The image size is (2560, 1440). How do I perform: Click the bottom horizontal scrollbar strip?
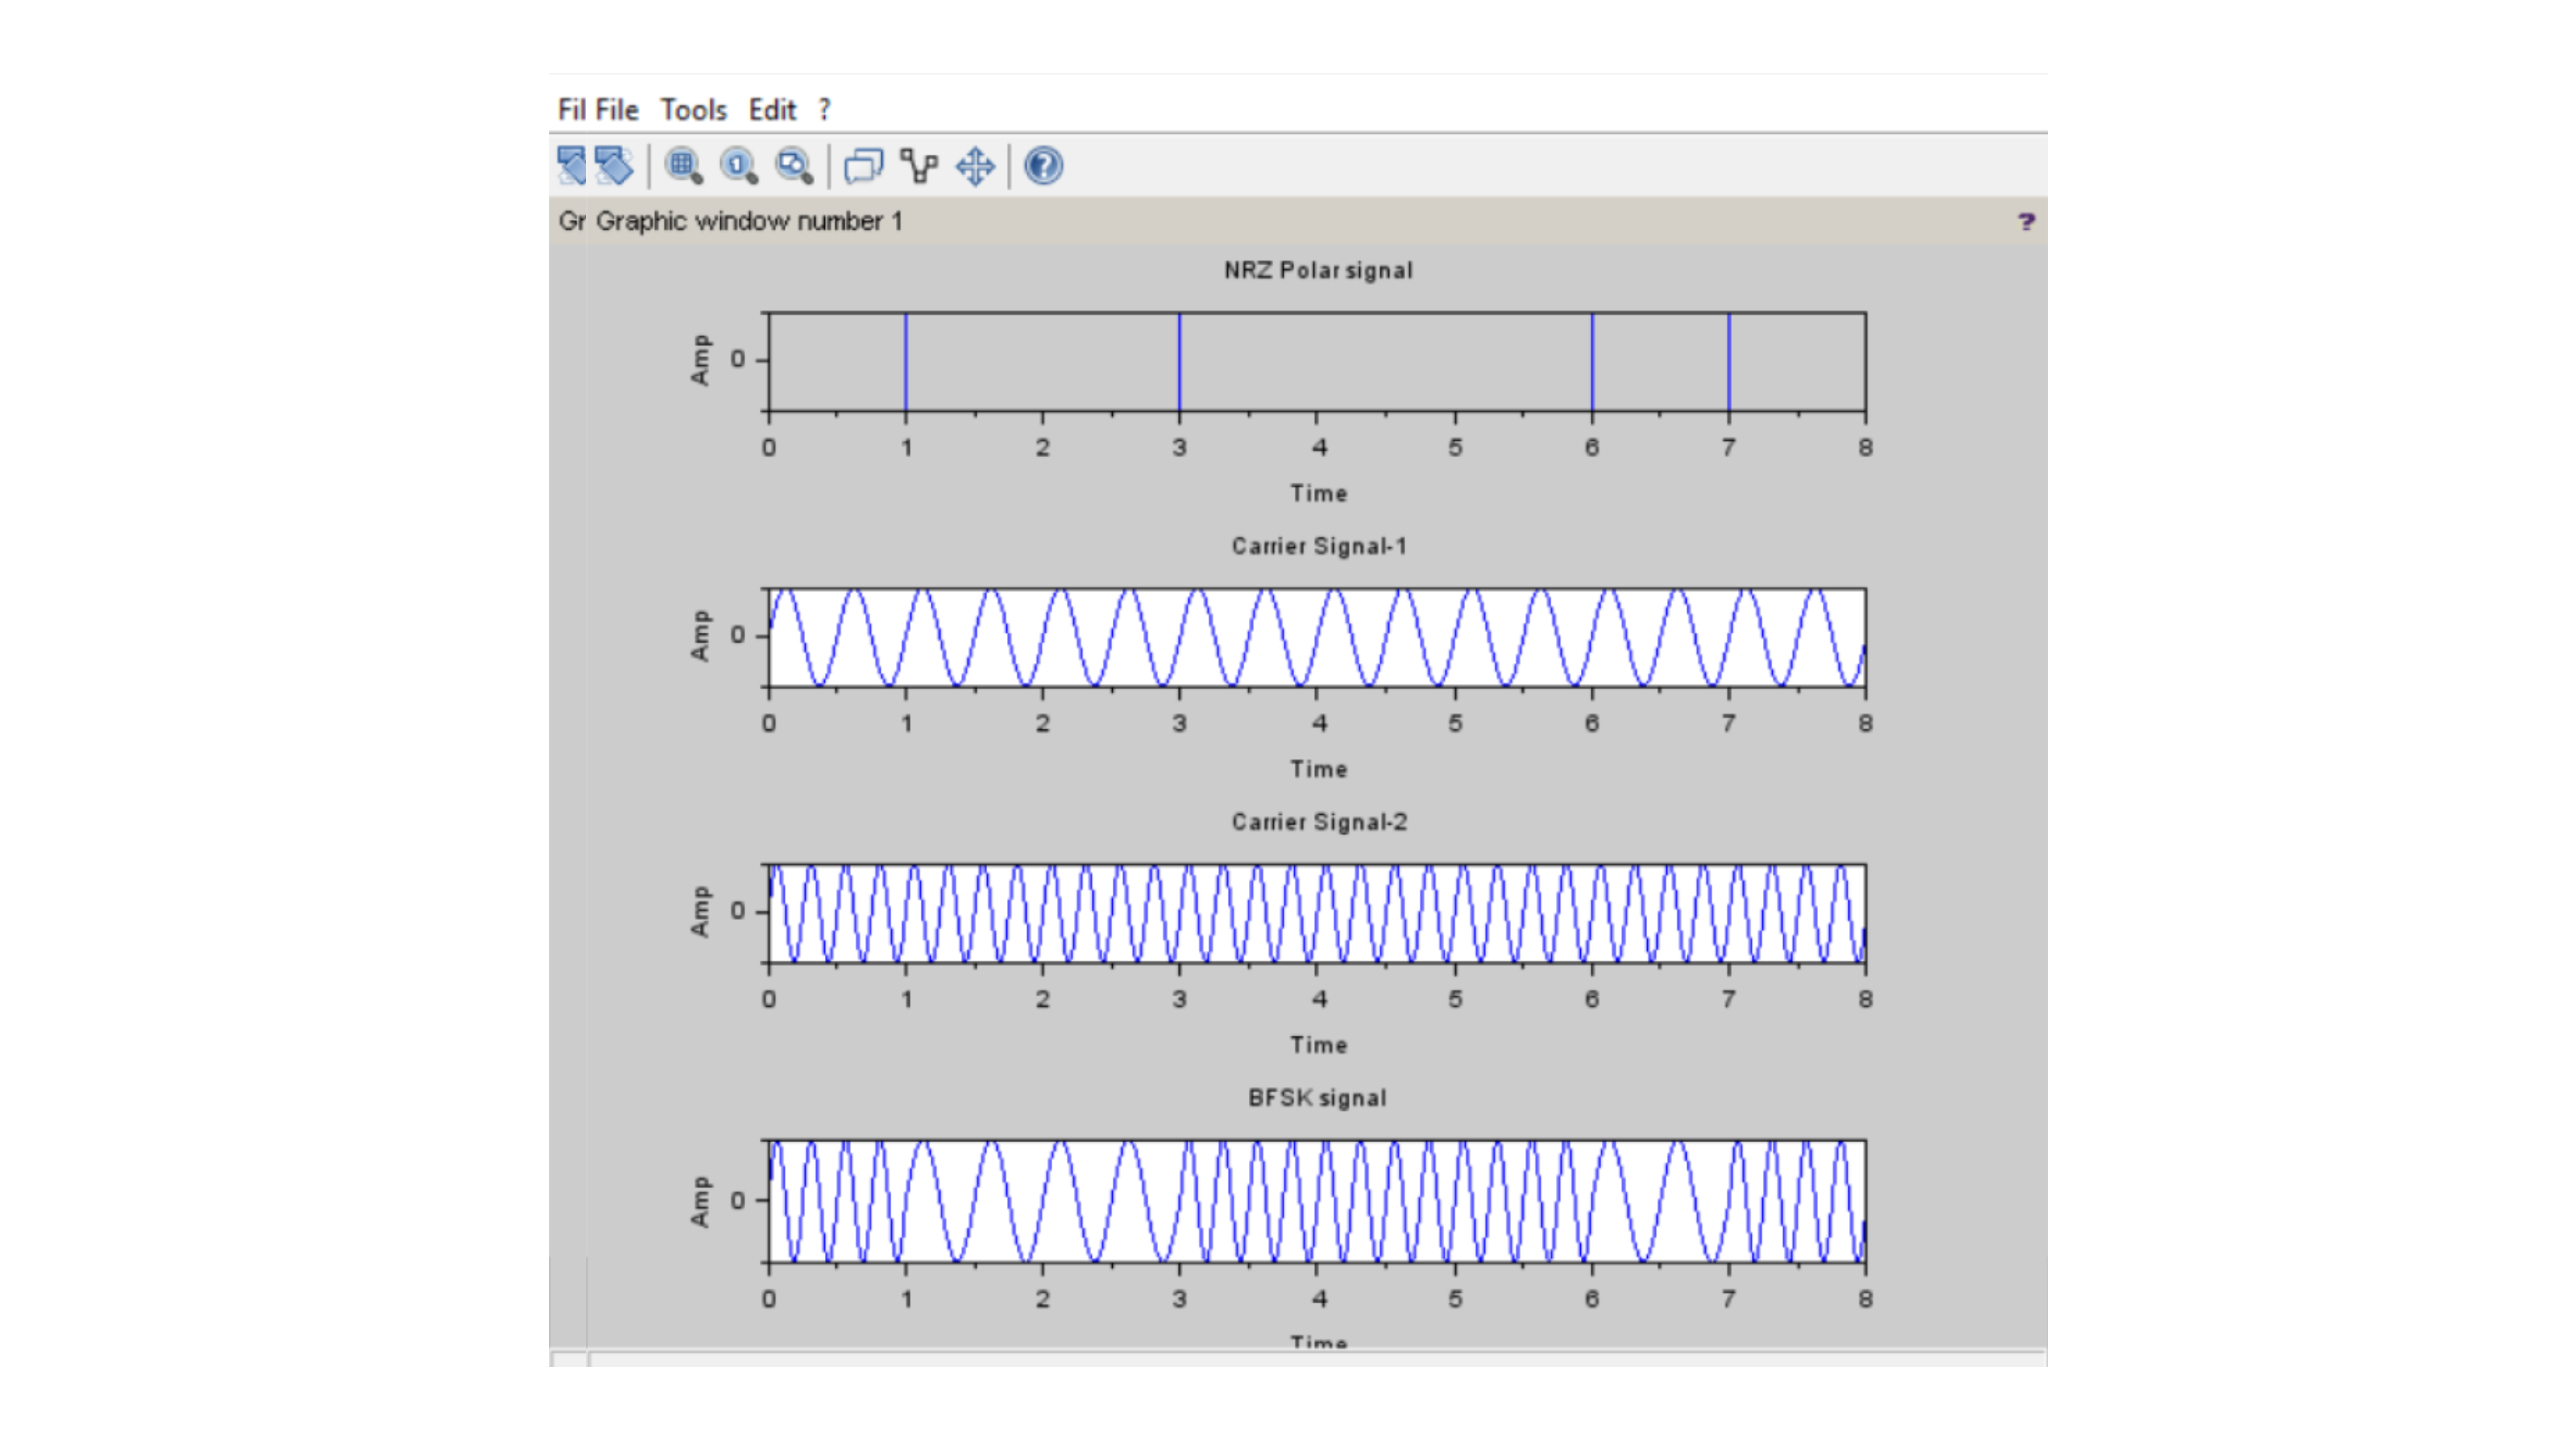pyautogui.click(x=1300, y=1359)
